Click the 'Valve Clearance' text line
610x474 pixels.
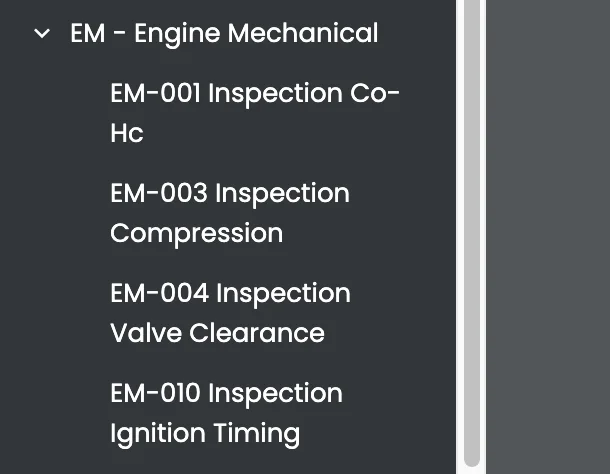click(x=217, y=333)
